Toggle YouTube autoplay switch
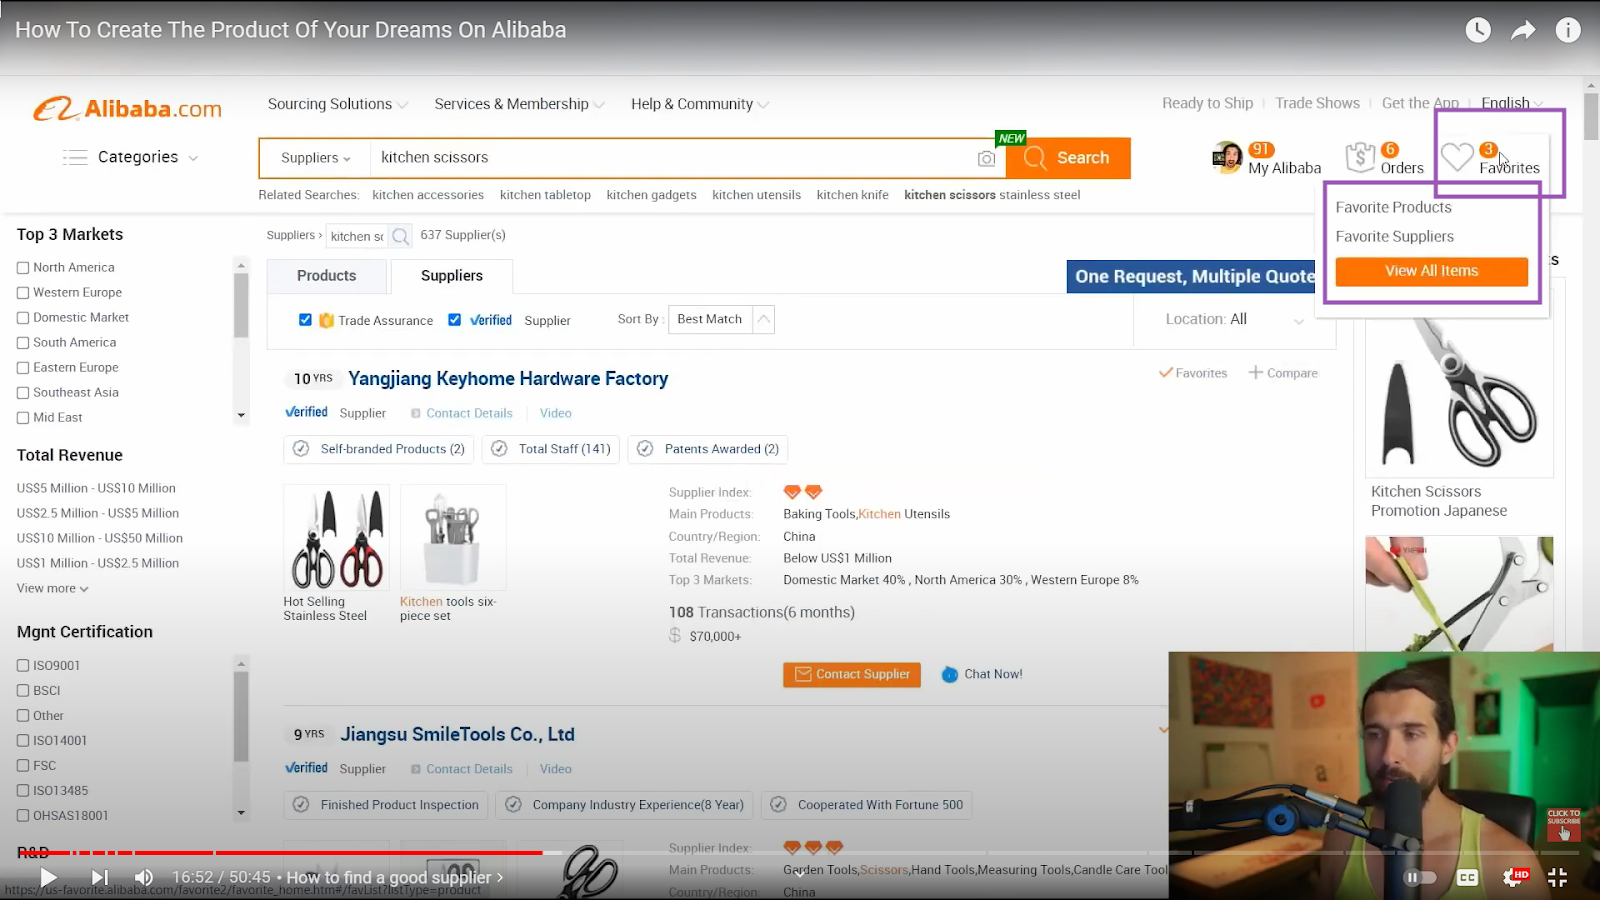 pos(1420,877)
